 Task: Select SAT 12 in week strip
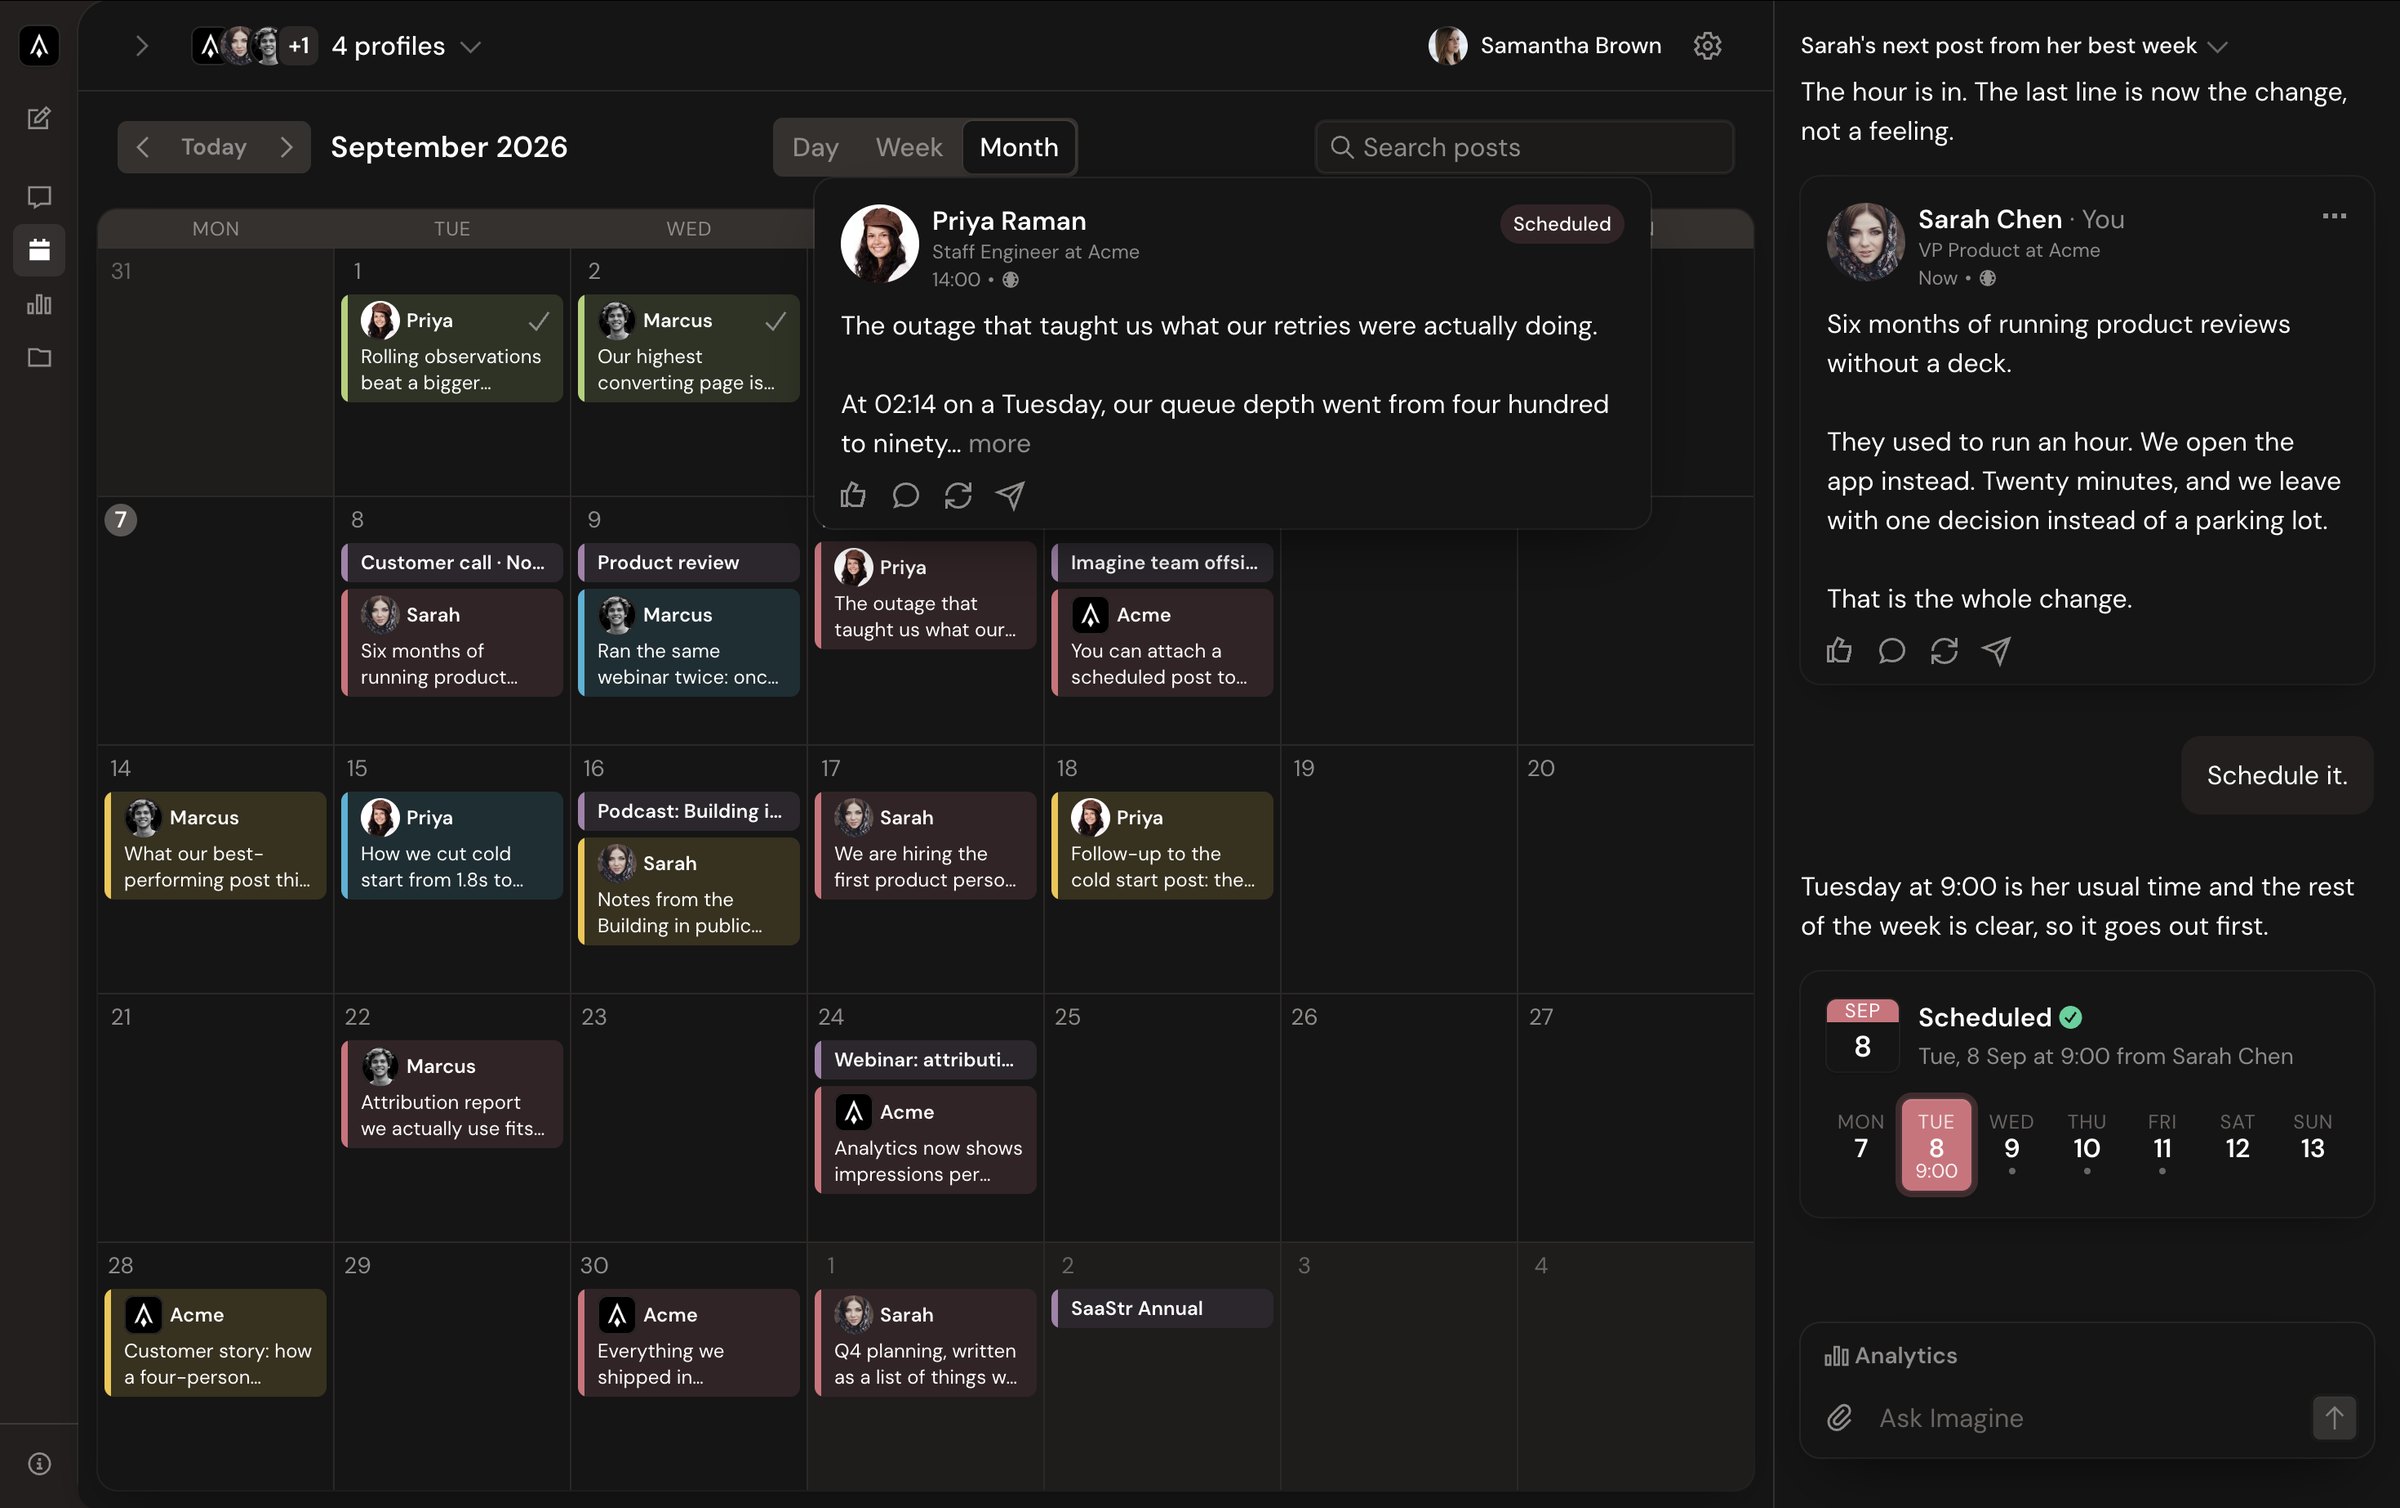tap(2237, 1138)
